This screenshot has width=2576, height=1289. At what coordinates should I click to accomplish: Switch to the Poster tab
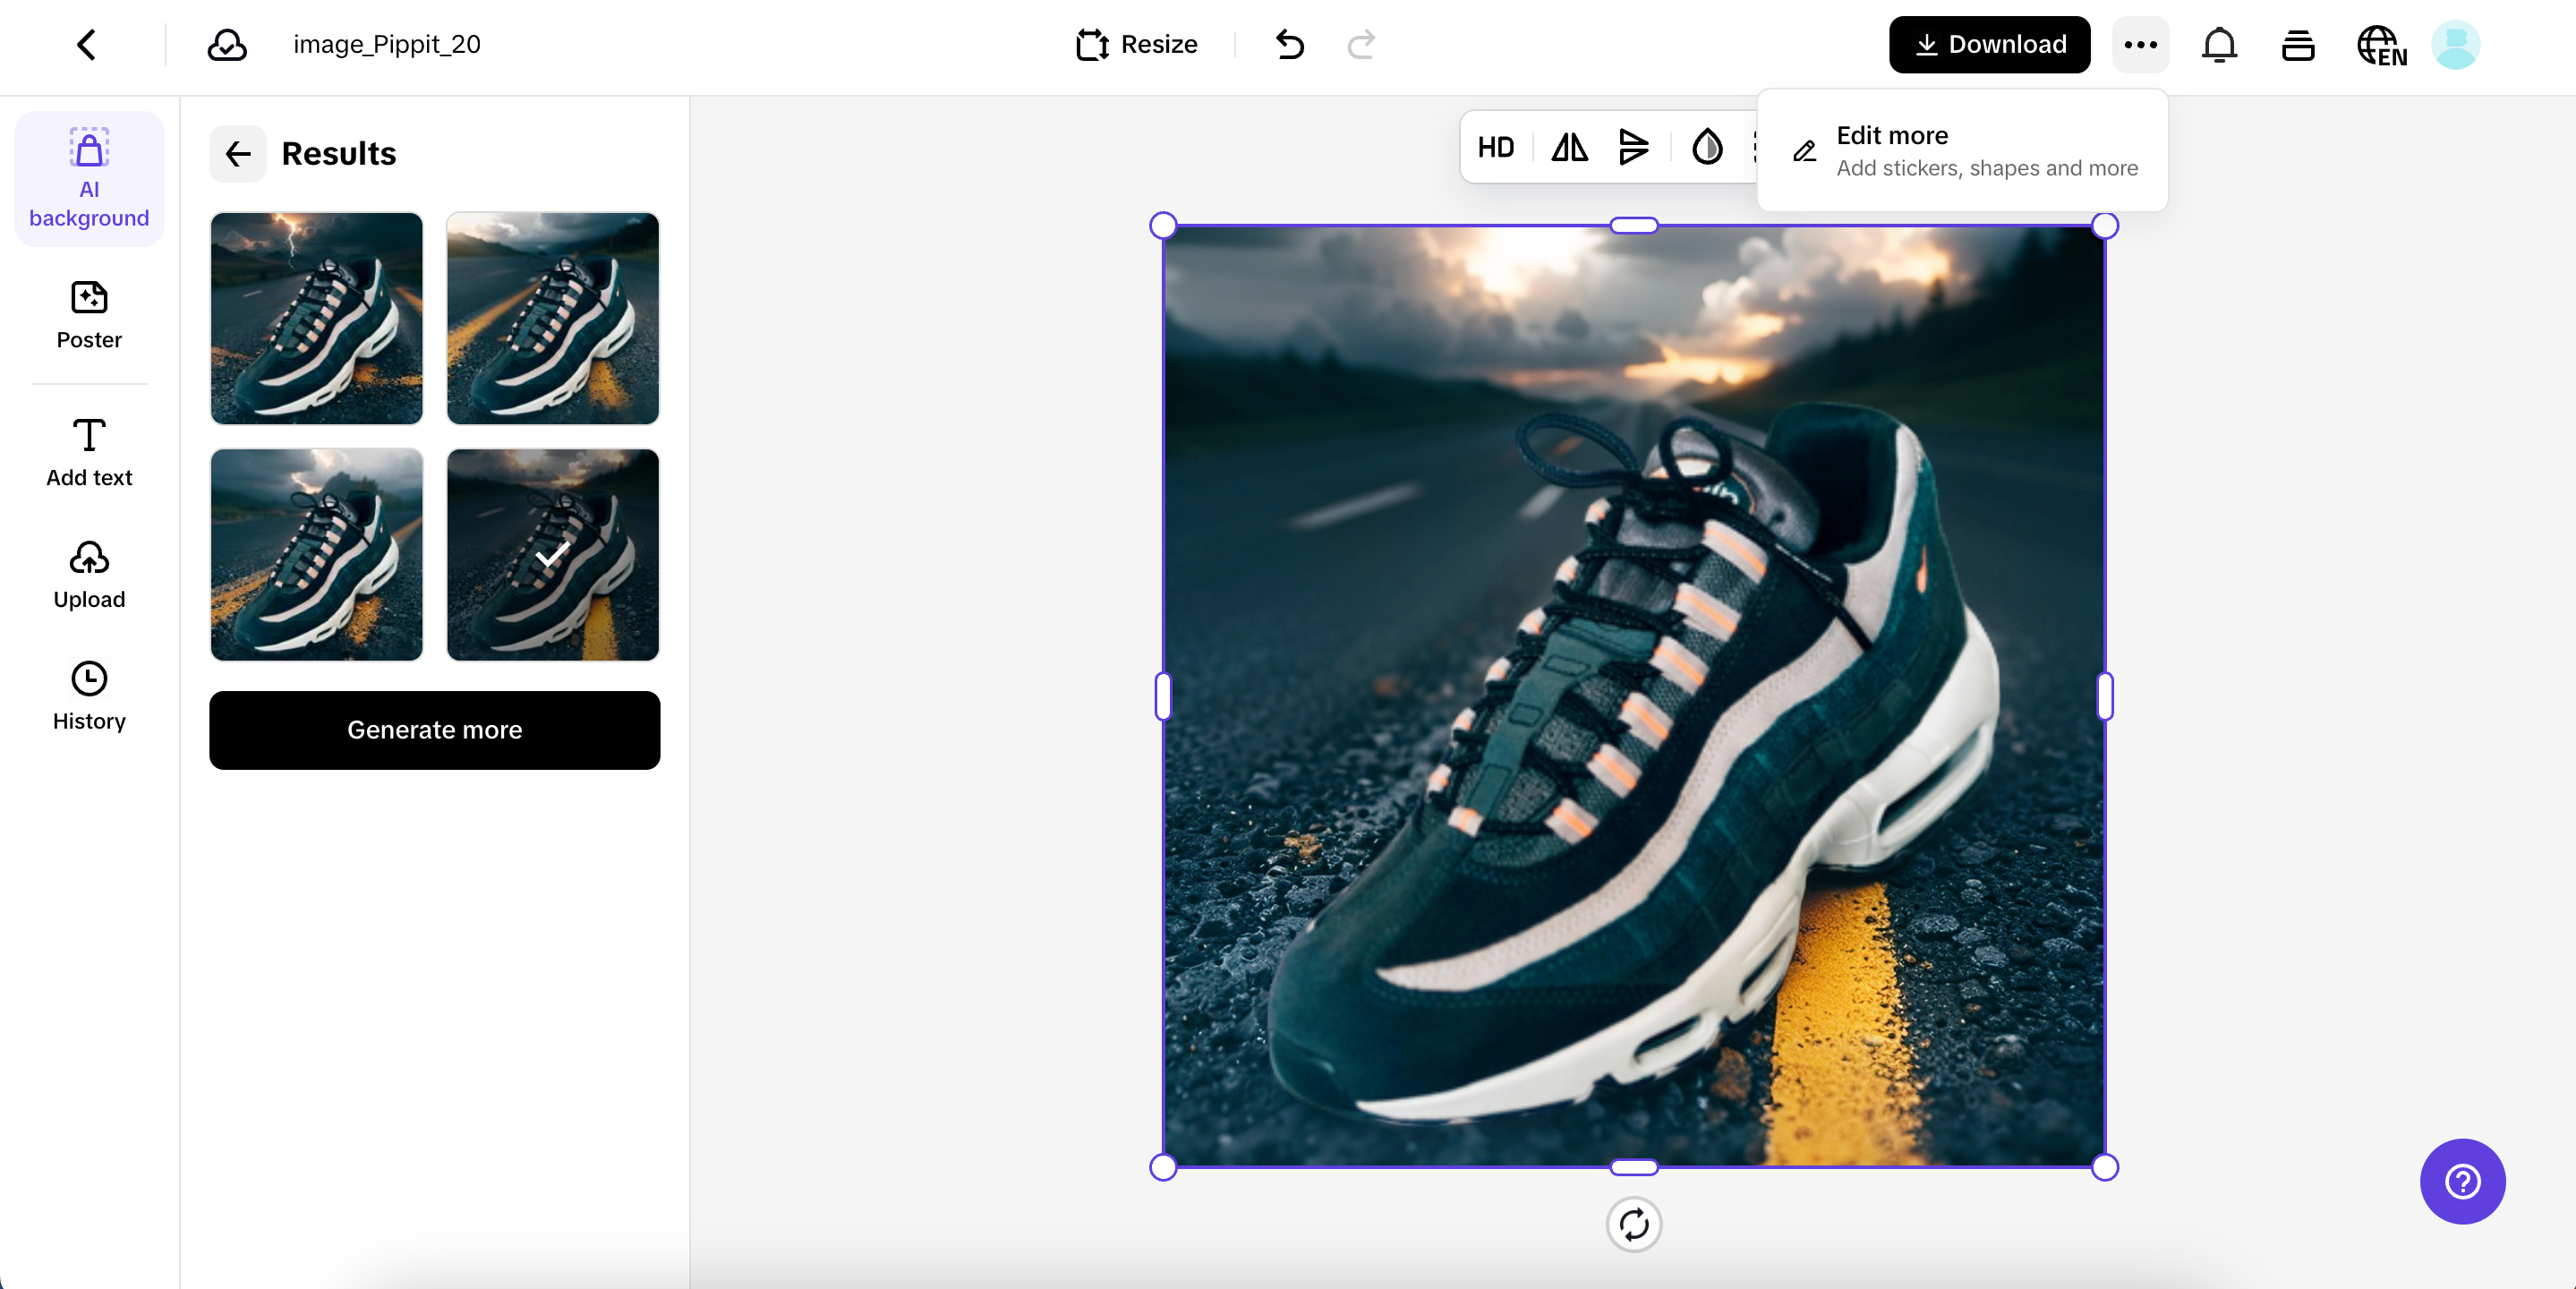89,315
